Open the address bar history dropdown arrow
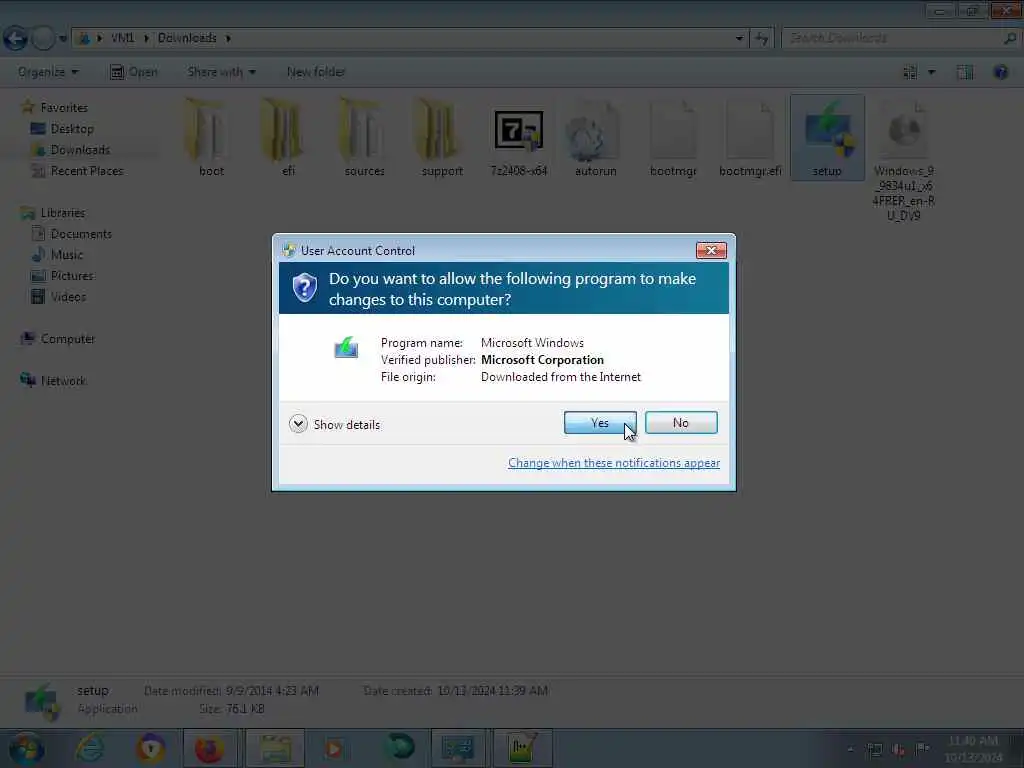Screen dimensions: 1024x768 point(739,39)
